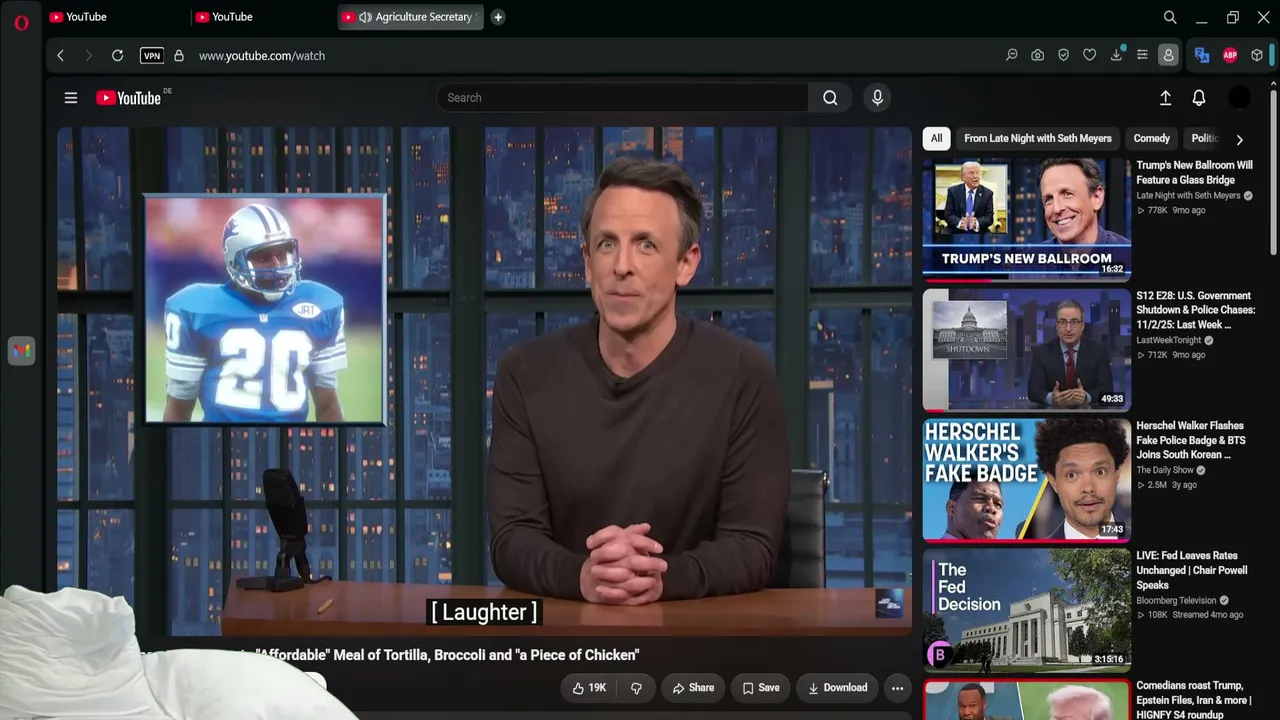Open the Adblock Plus extension

1230,56
